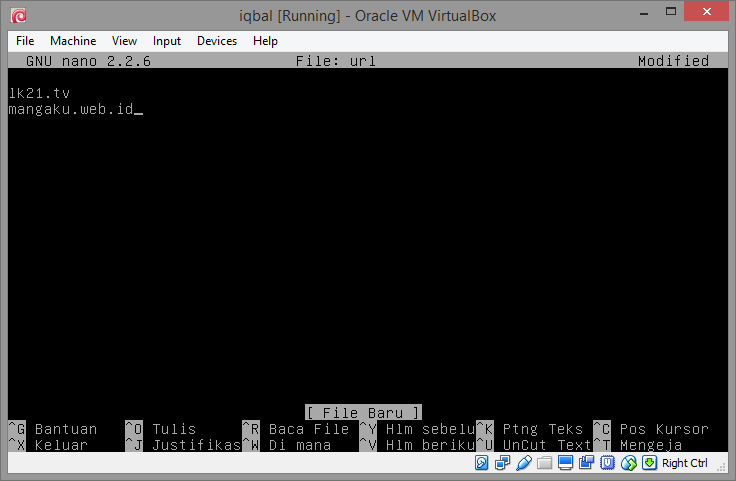Click the ^V Hlm beriku shortcut label

417,445
